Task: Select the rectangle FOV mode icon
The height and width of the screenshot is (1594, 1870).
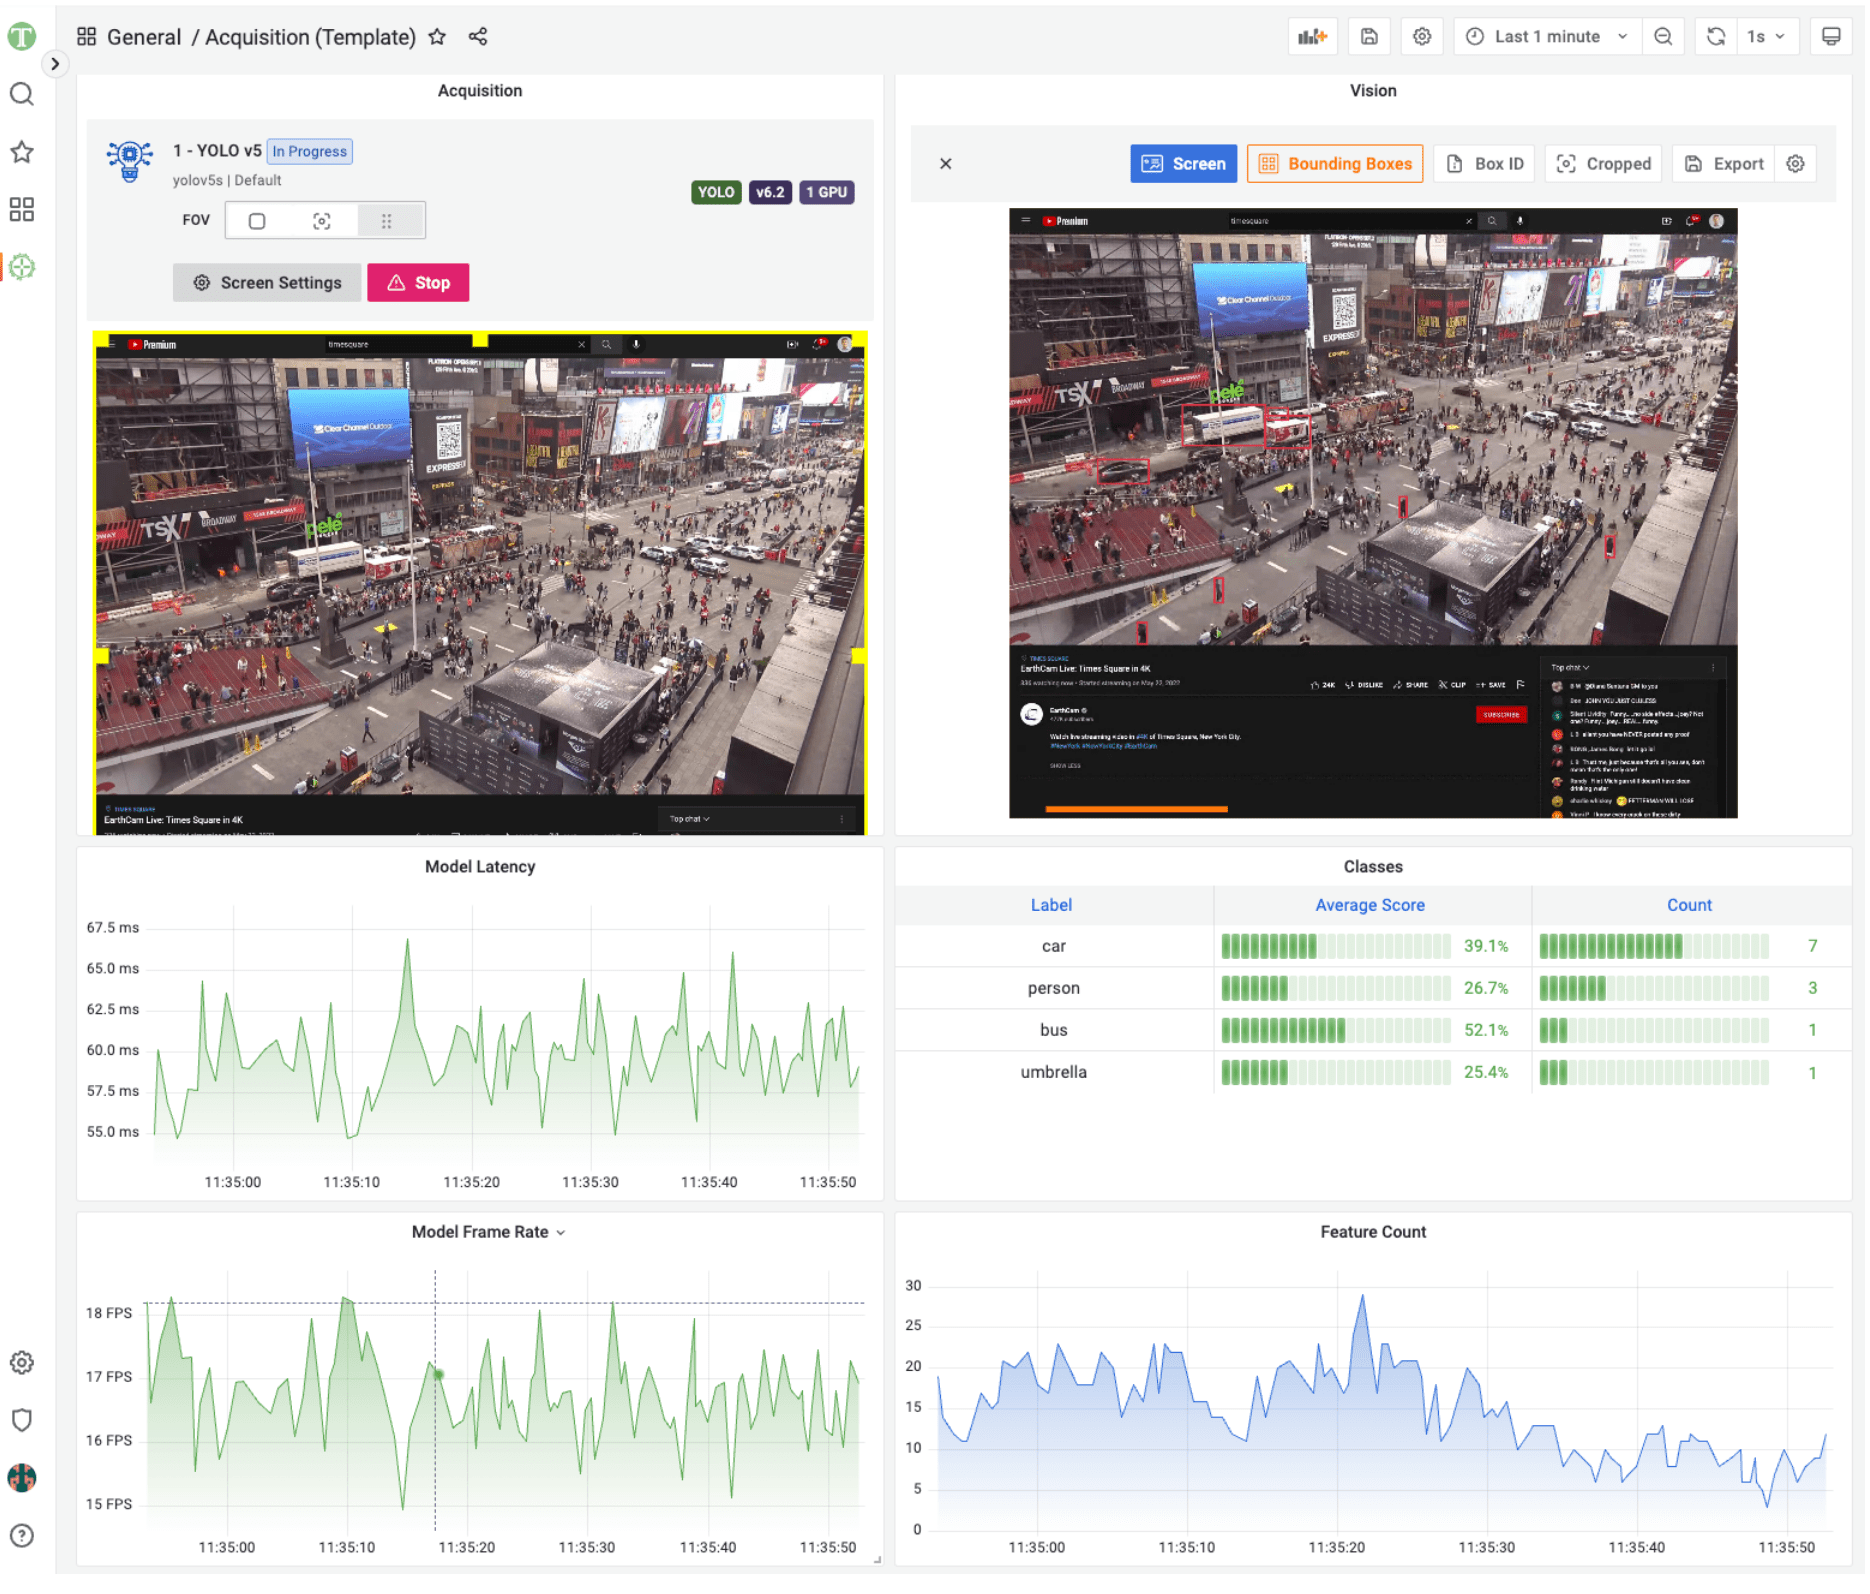Action: [x=256, y=220]
